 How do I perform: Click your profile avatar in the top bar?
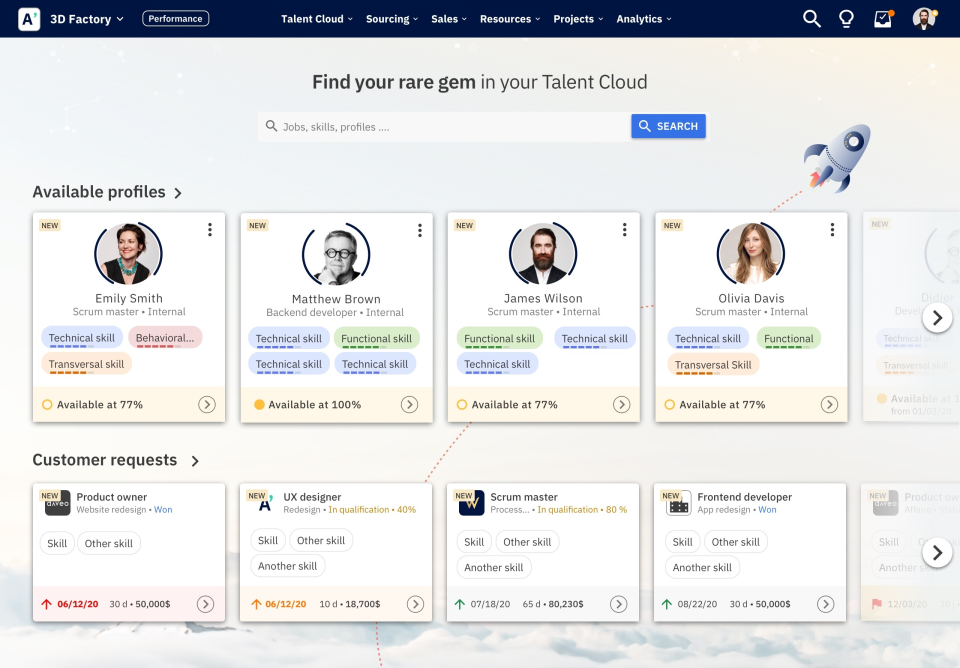tap(923, 18)
